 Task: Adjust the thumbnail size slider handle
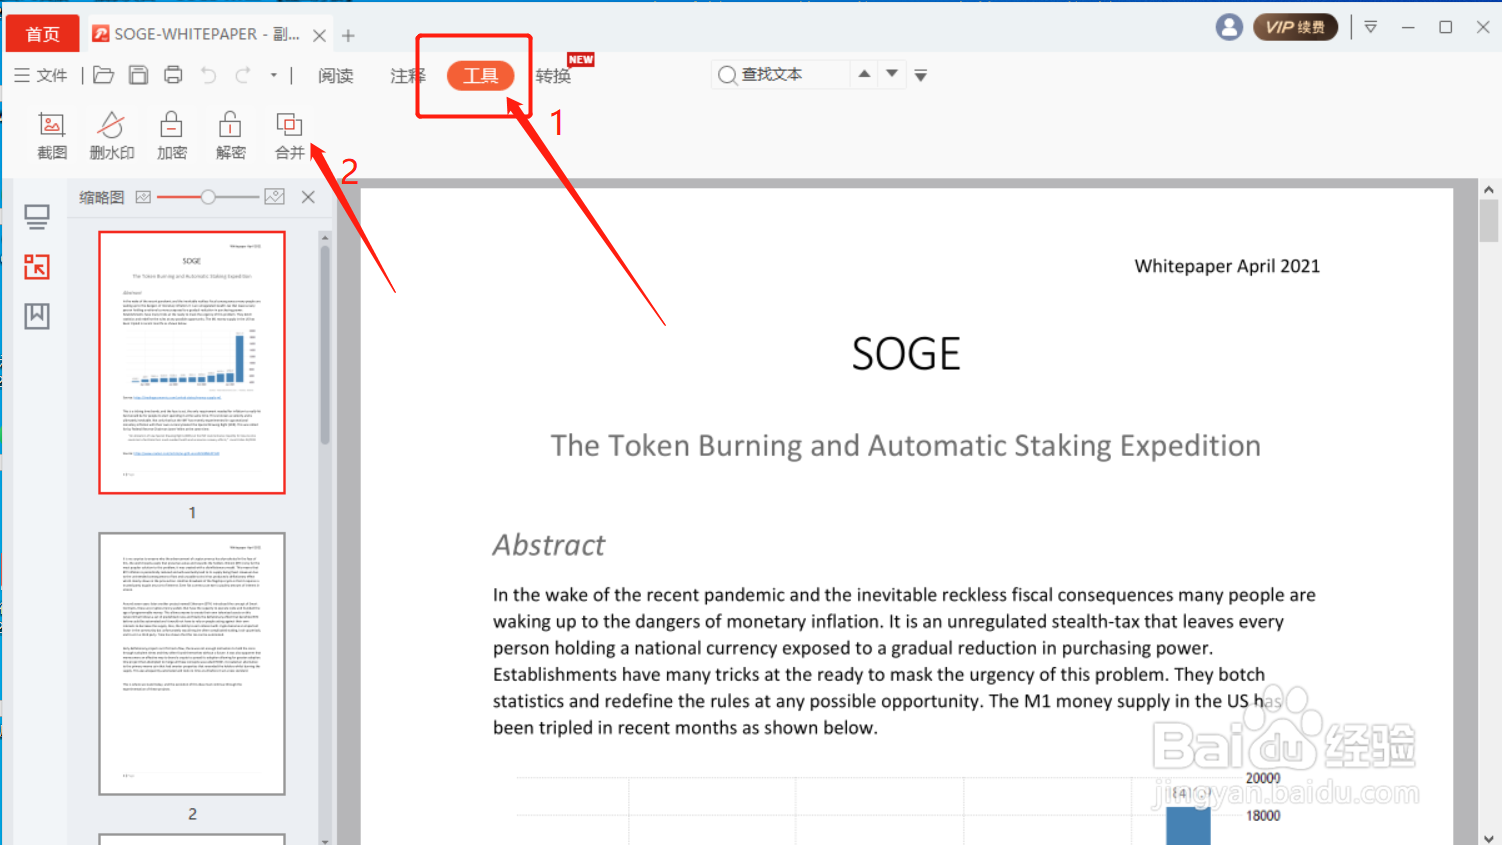coord(208,197)
